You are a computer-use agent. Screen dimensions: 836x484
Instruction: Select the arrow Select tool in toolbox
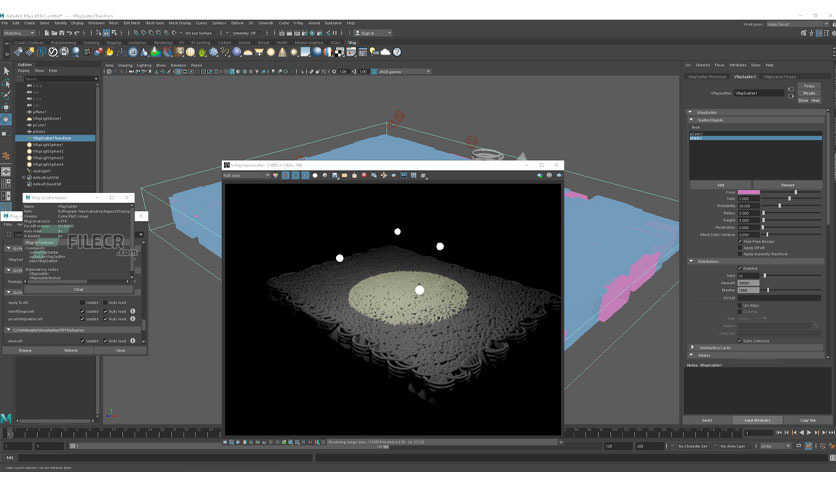pyautogui.click(x=6, y=71)
